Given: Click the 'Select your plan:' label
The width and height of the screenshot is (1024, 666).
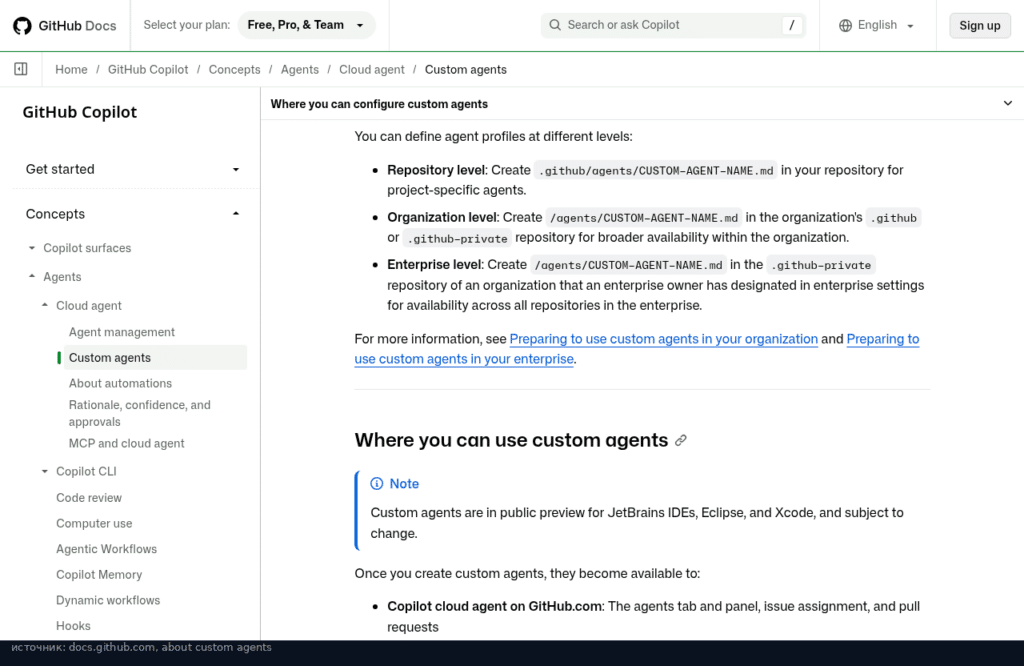Looking at the screenshot, I should (187, 25).
